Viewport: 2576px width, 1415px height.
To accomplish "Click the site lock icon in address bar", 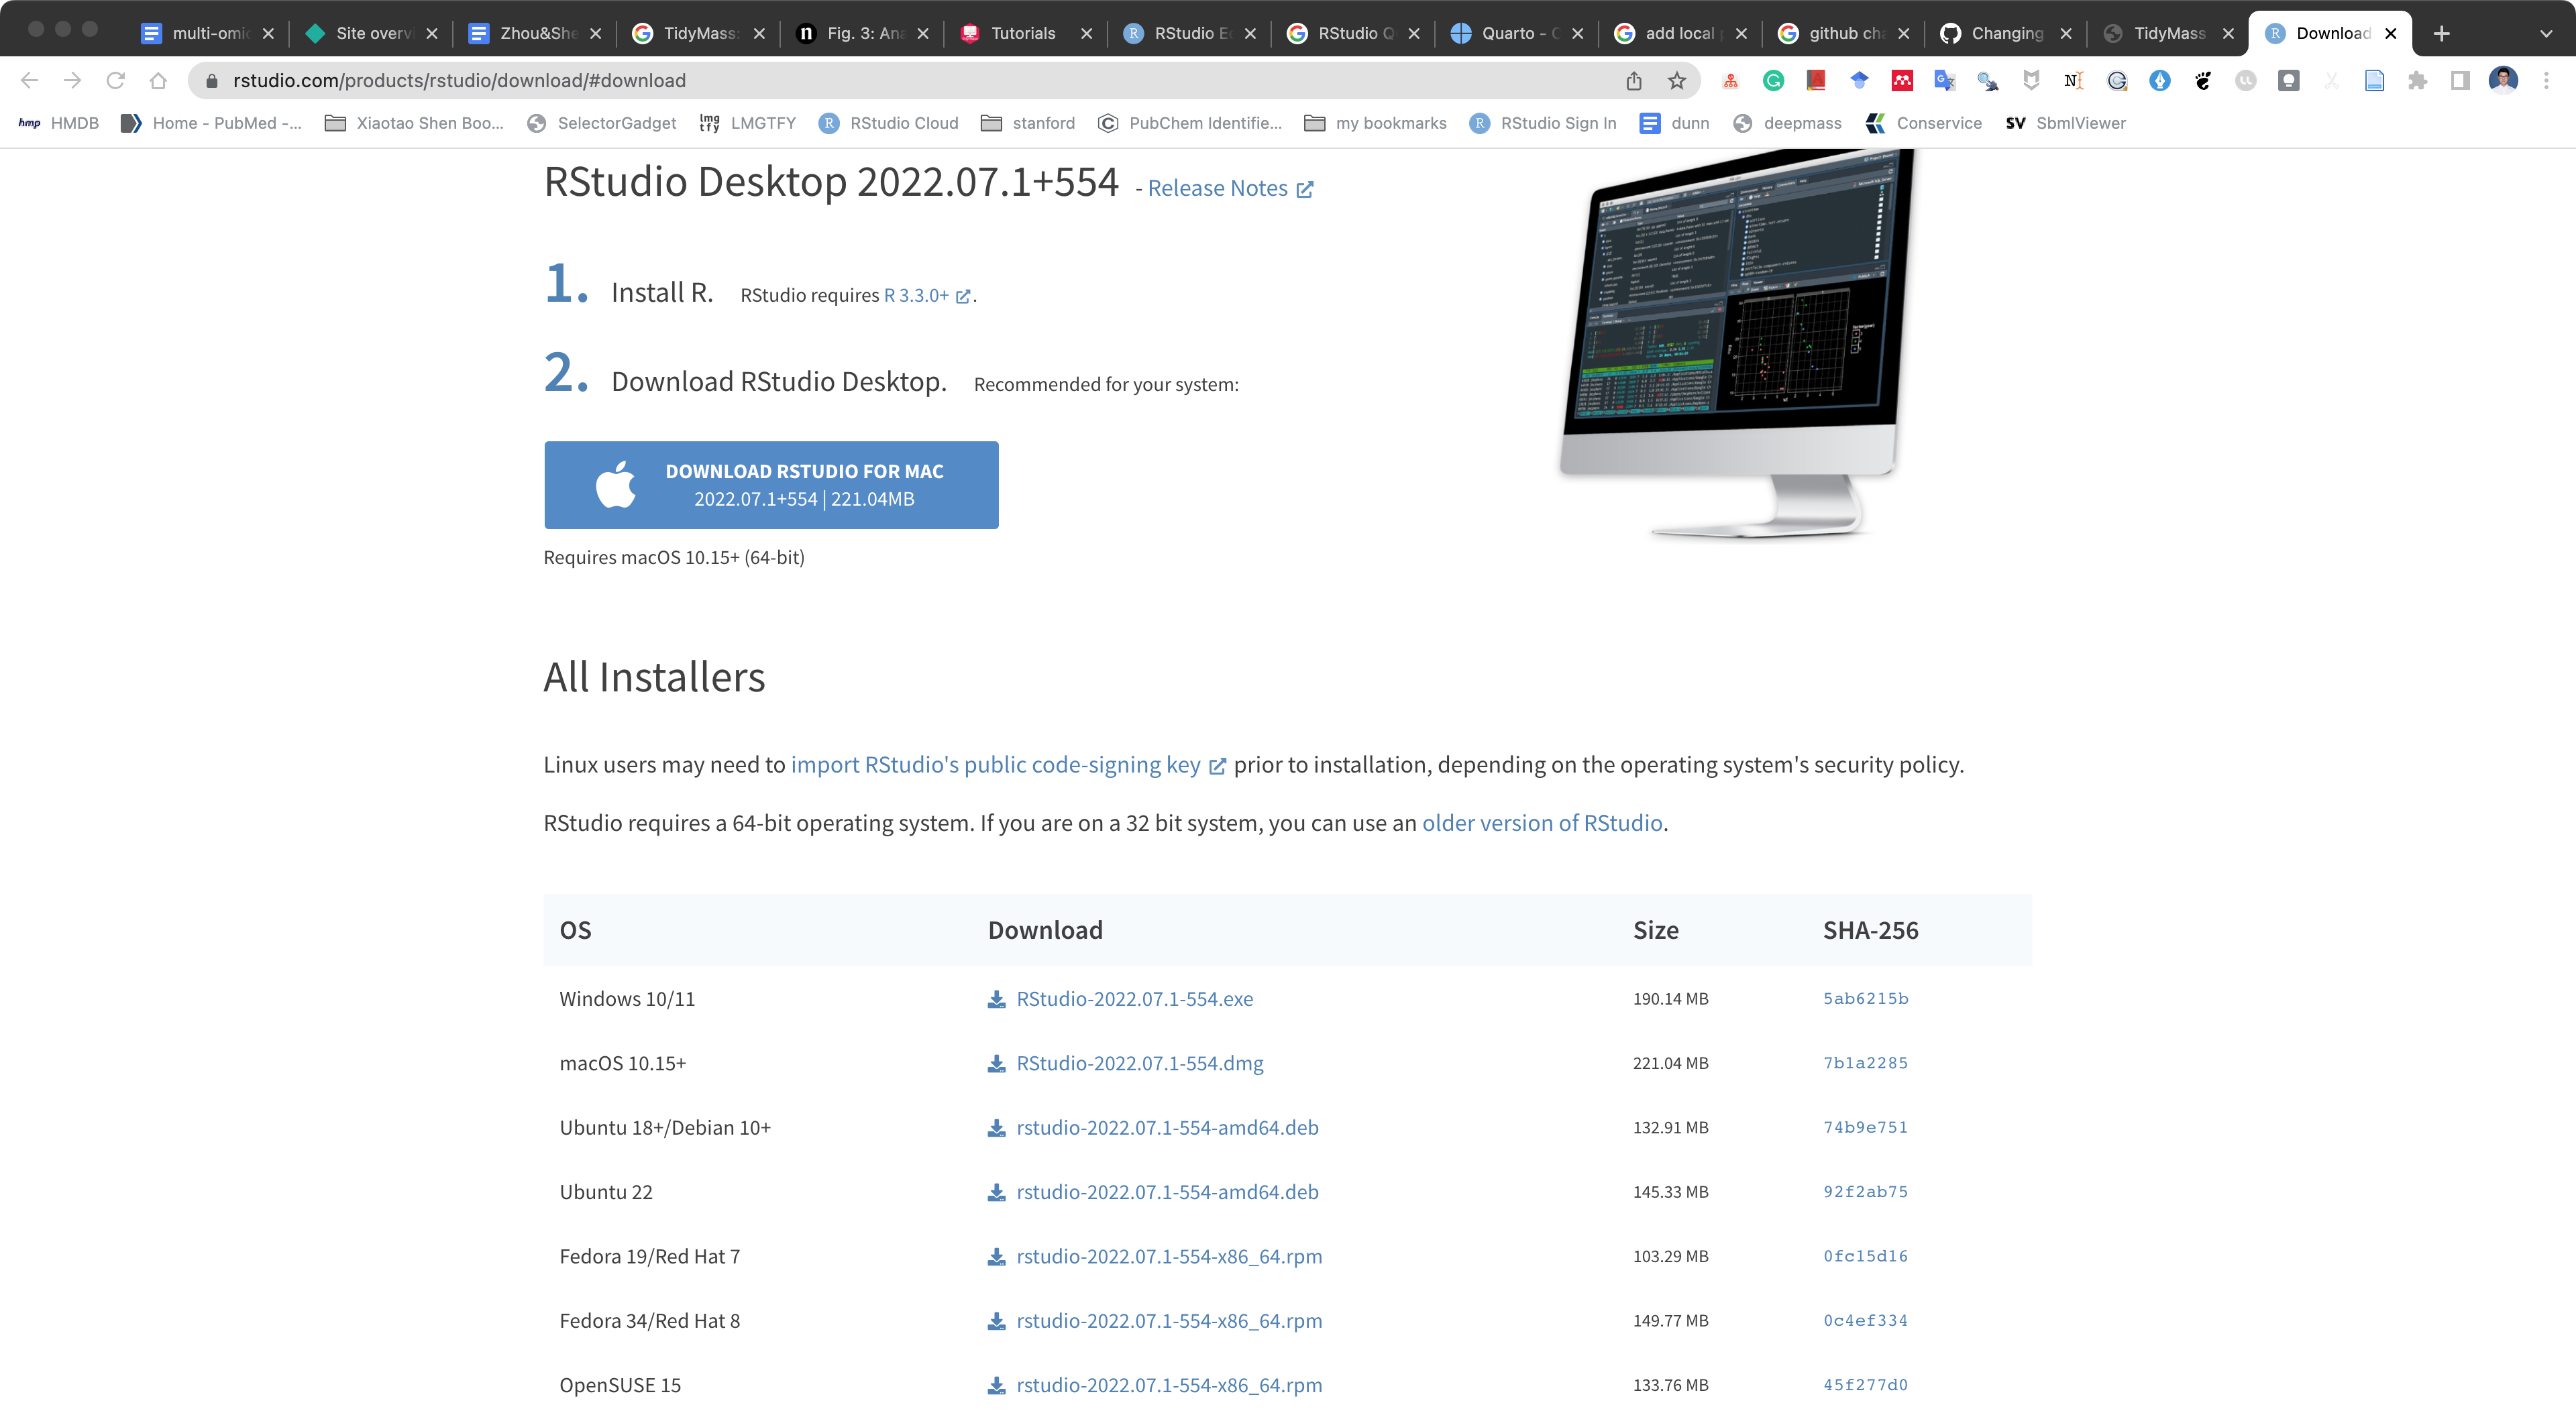I will pyautogui.click(x=211, y=81).
